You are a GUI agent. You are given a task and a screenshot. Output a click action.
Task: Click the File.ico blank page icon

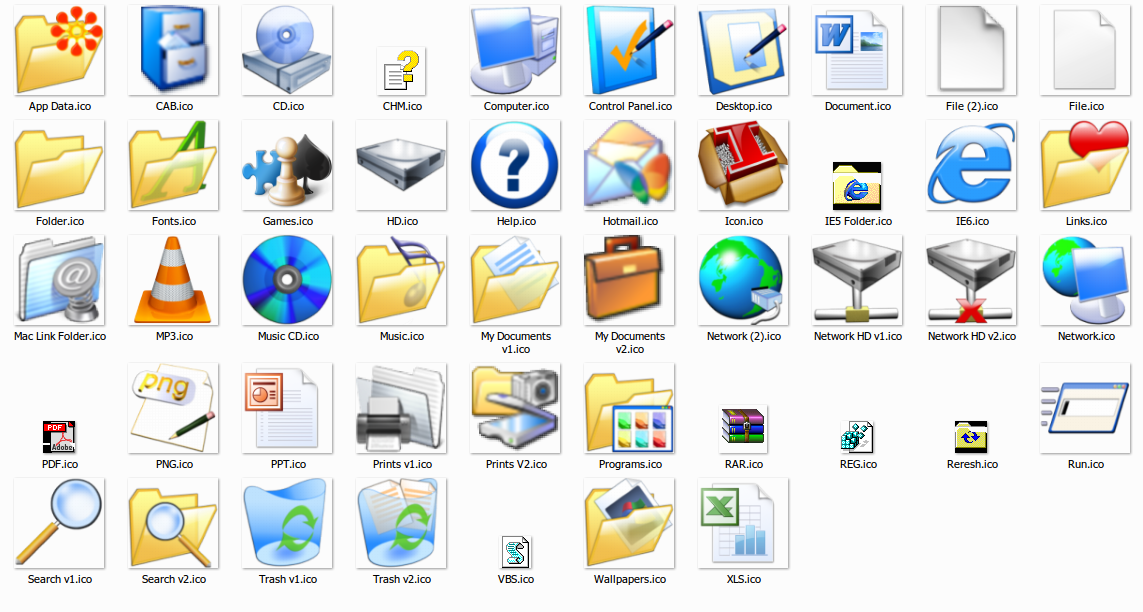1085,50
